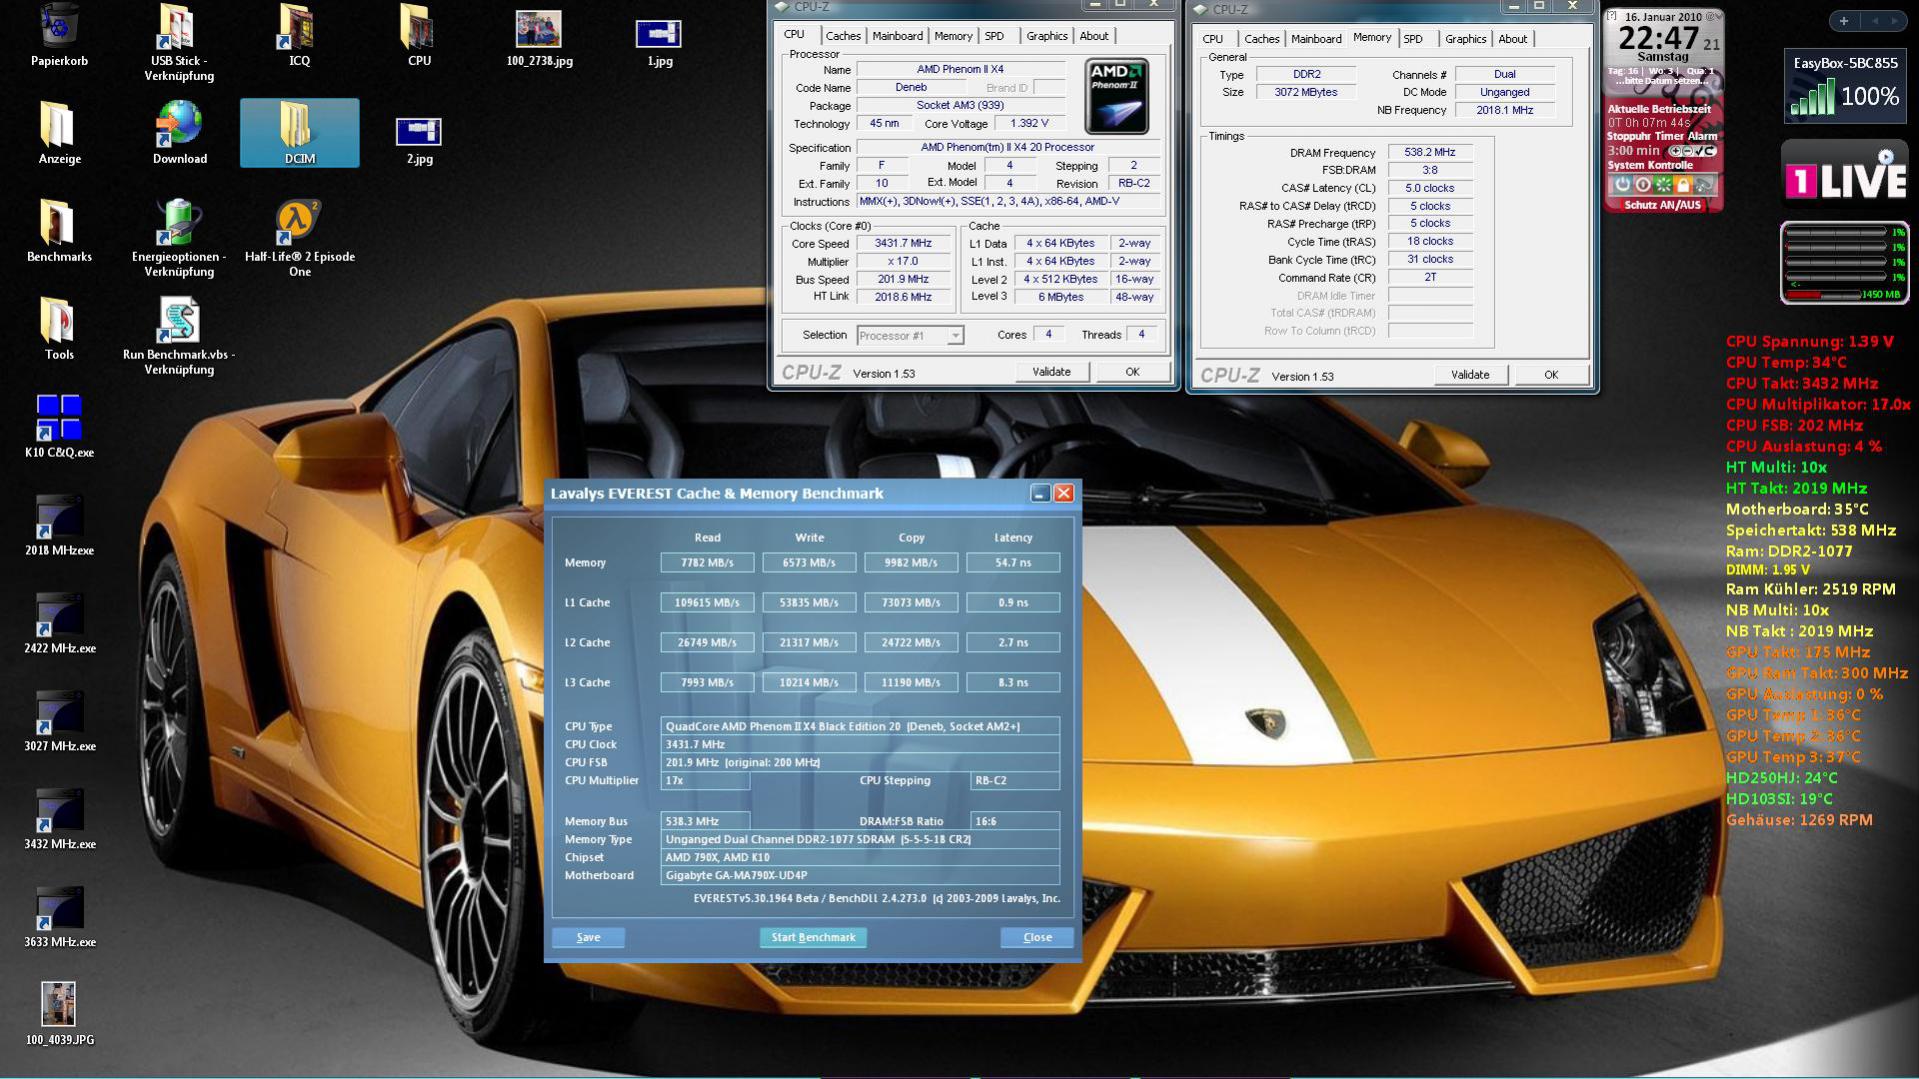The image size is (1919, 1079).
Task: Open the SPD tab in CPU-Z CPU window
Action: pos(994,36)
